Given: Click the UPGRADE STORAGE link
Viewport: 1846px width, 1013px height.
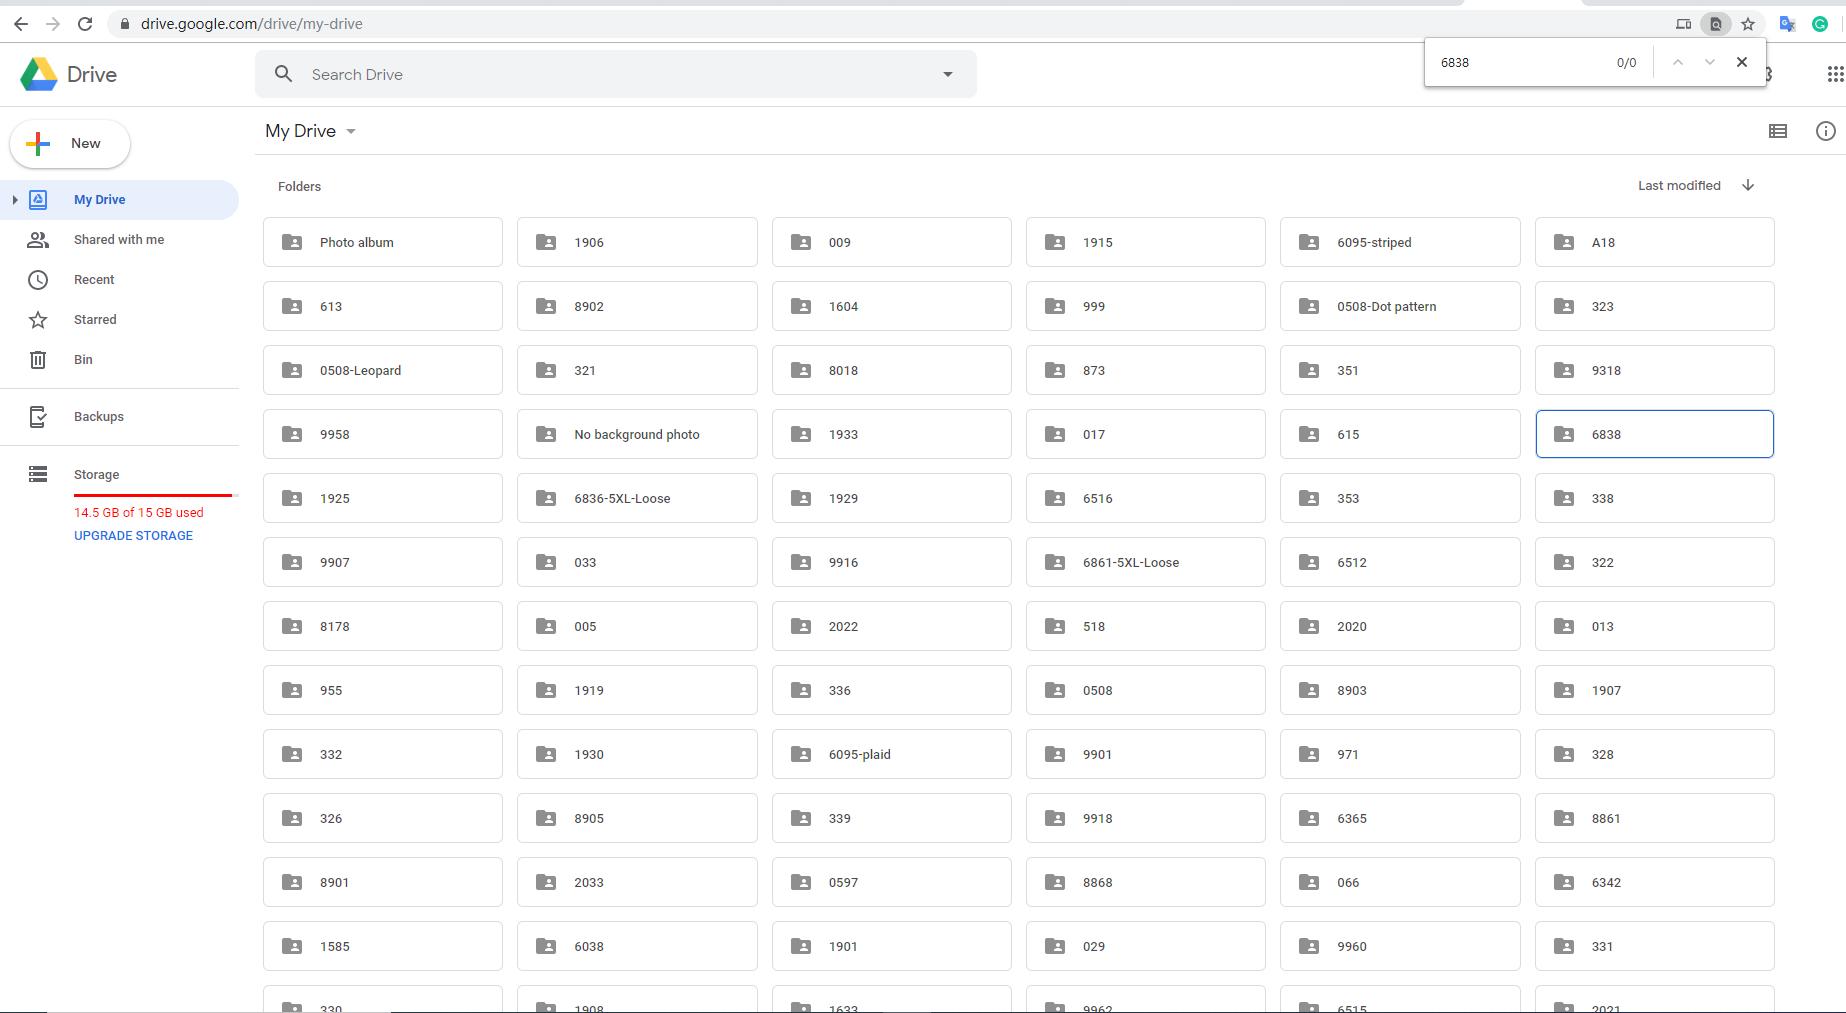Looking at the screenshot, I should tap(133, 536).
